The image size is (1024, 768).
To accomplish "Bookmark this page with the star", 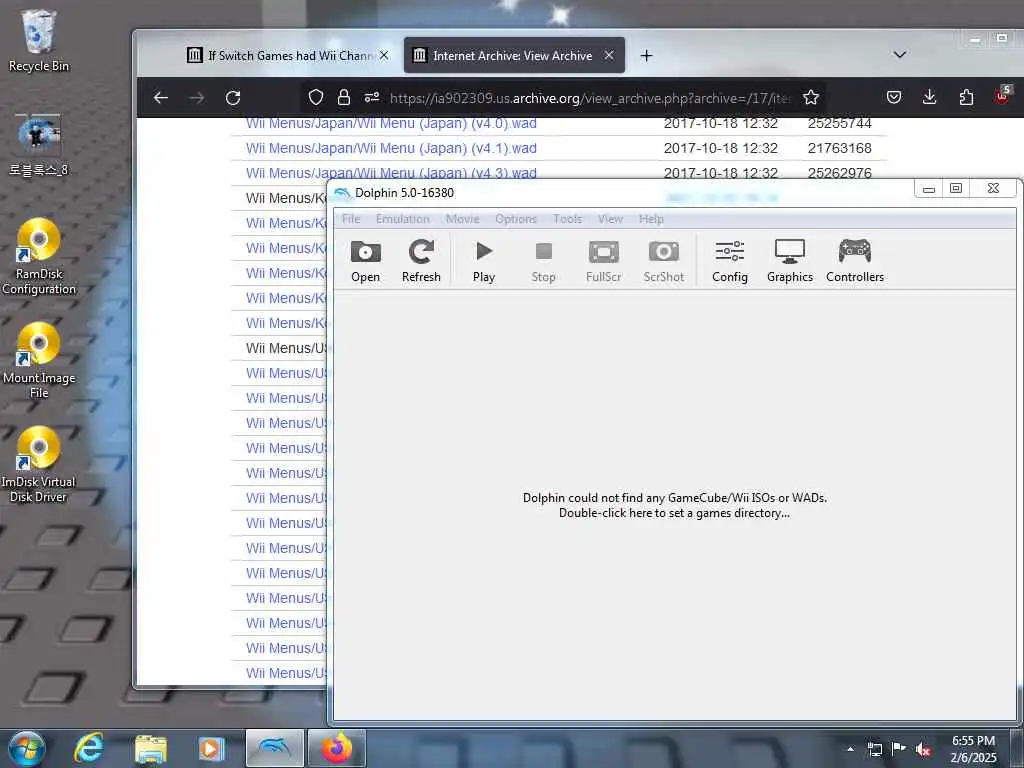I will [811, 97].
